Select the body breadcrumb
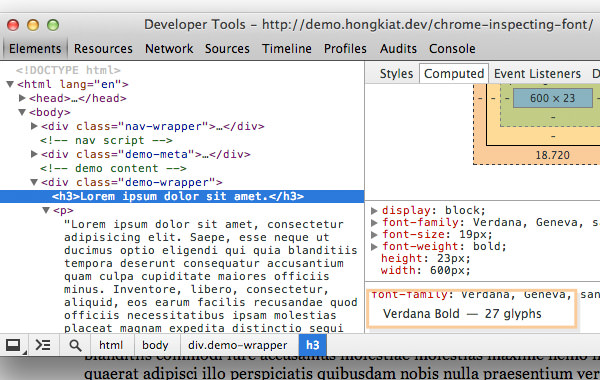 pyautogui.click(x=155, y=345)
